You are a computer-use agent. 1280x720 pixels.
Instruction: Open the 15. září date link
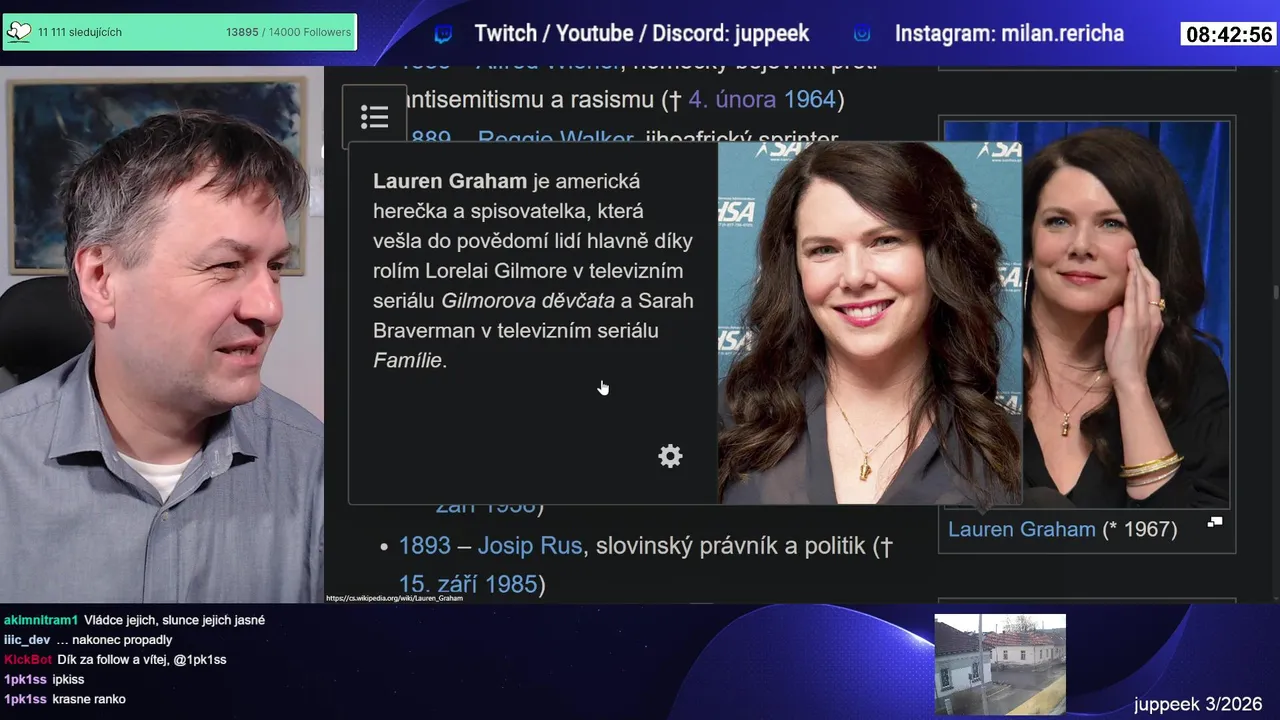tap(441, 584)
